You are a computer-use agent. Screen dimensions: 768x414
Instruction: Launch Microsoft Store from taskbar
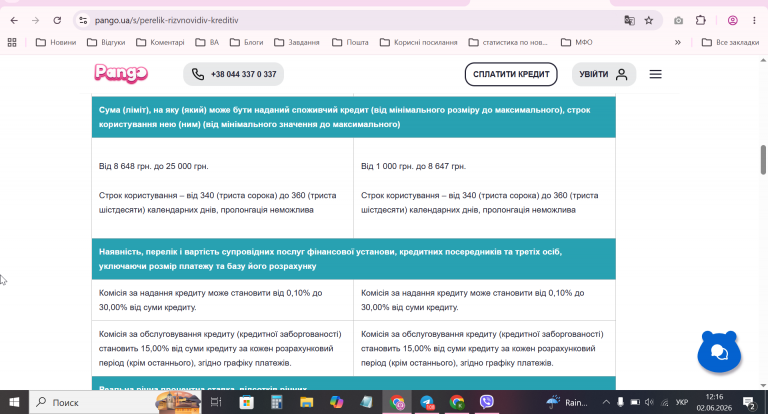(x=246, y=402)
